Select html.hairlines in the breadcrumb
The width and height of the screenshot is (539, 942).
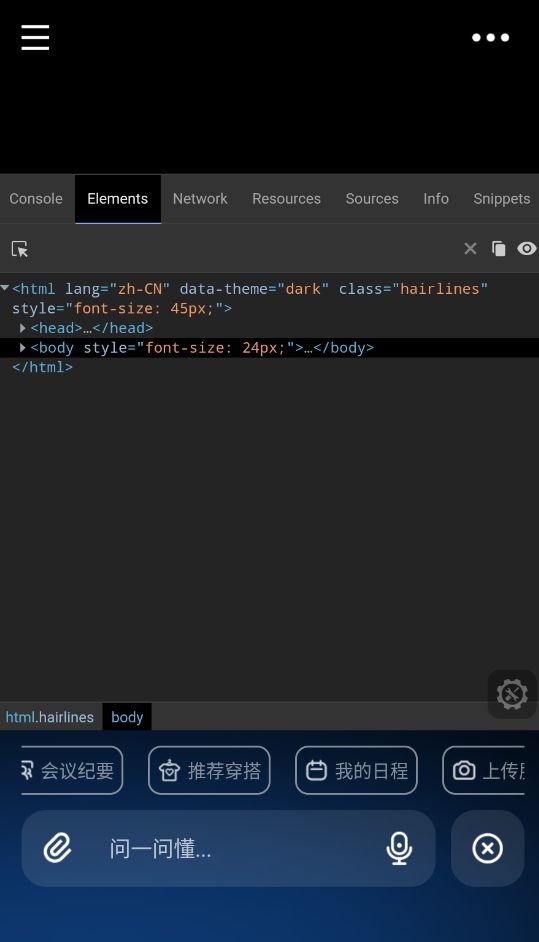[x=50, y=717]
